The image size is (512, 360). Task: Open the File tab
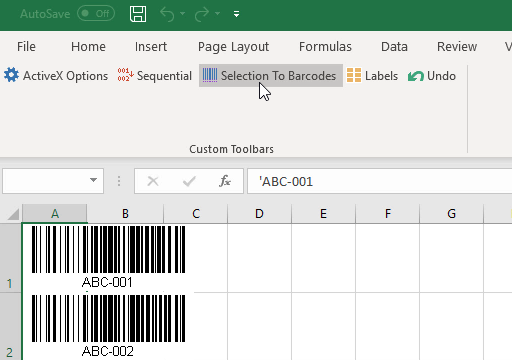pos(26,47)
